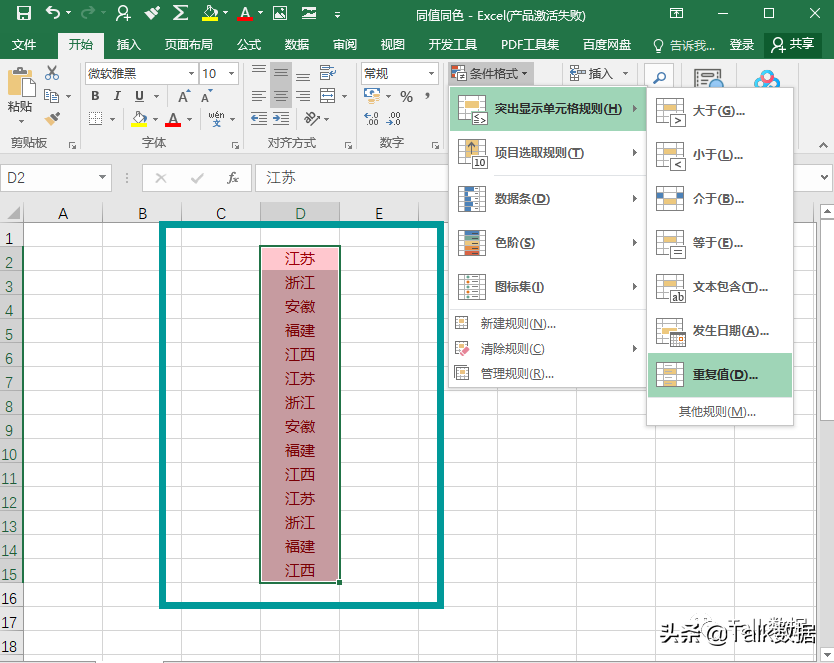This screenshot has height=663, width=834.
Task: Click the Cut scissors icon
Action: (x=52, y=73)
